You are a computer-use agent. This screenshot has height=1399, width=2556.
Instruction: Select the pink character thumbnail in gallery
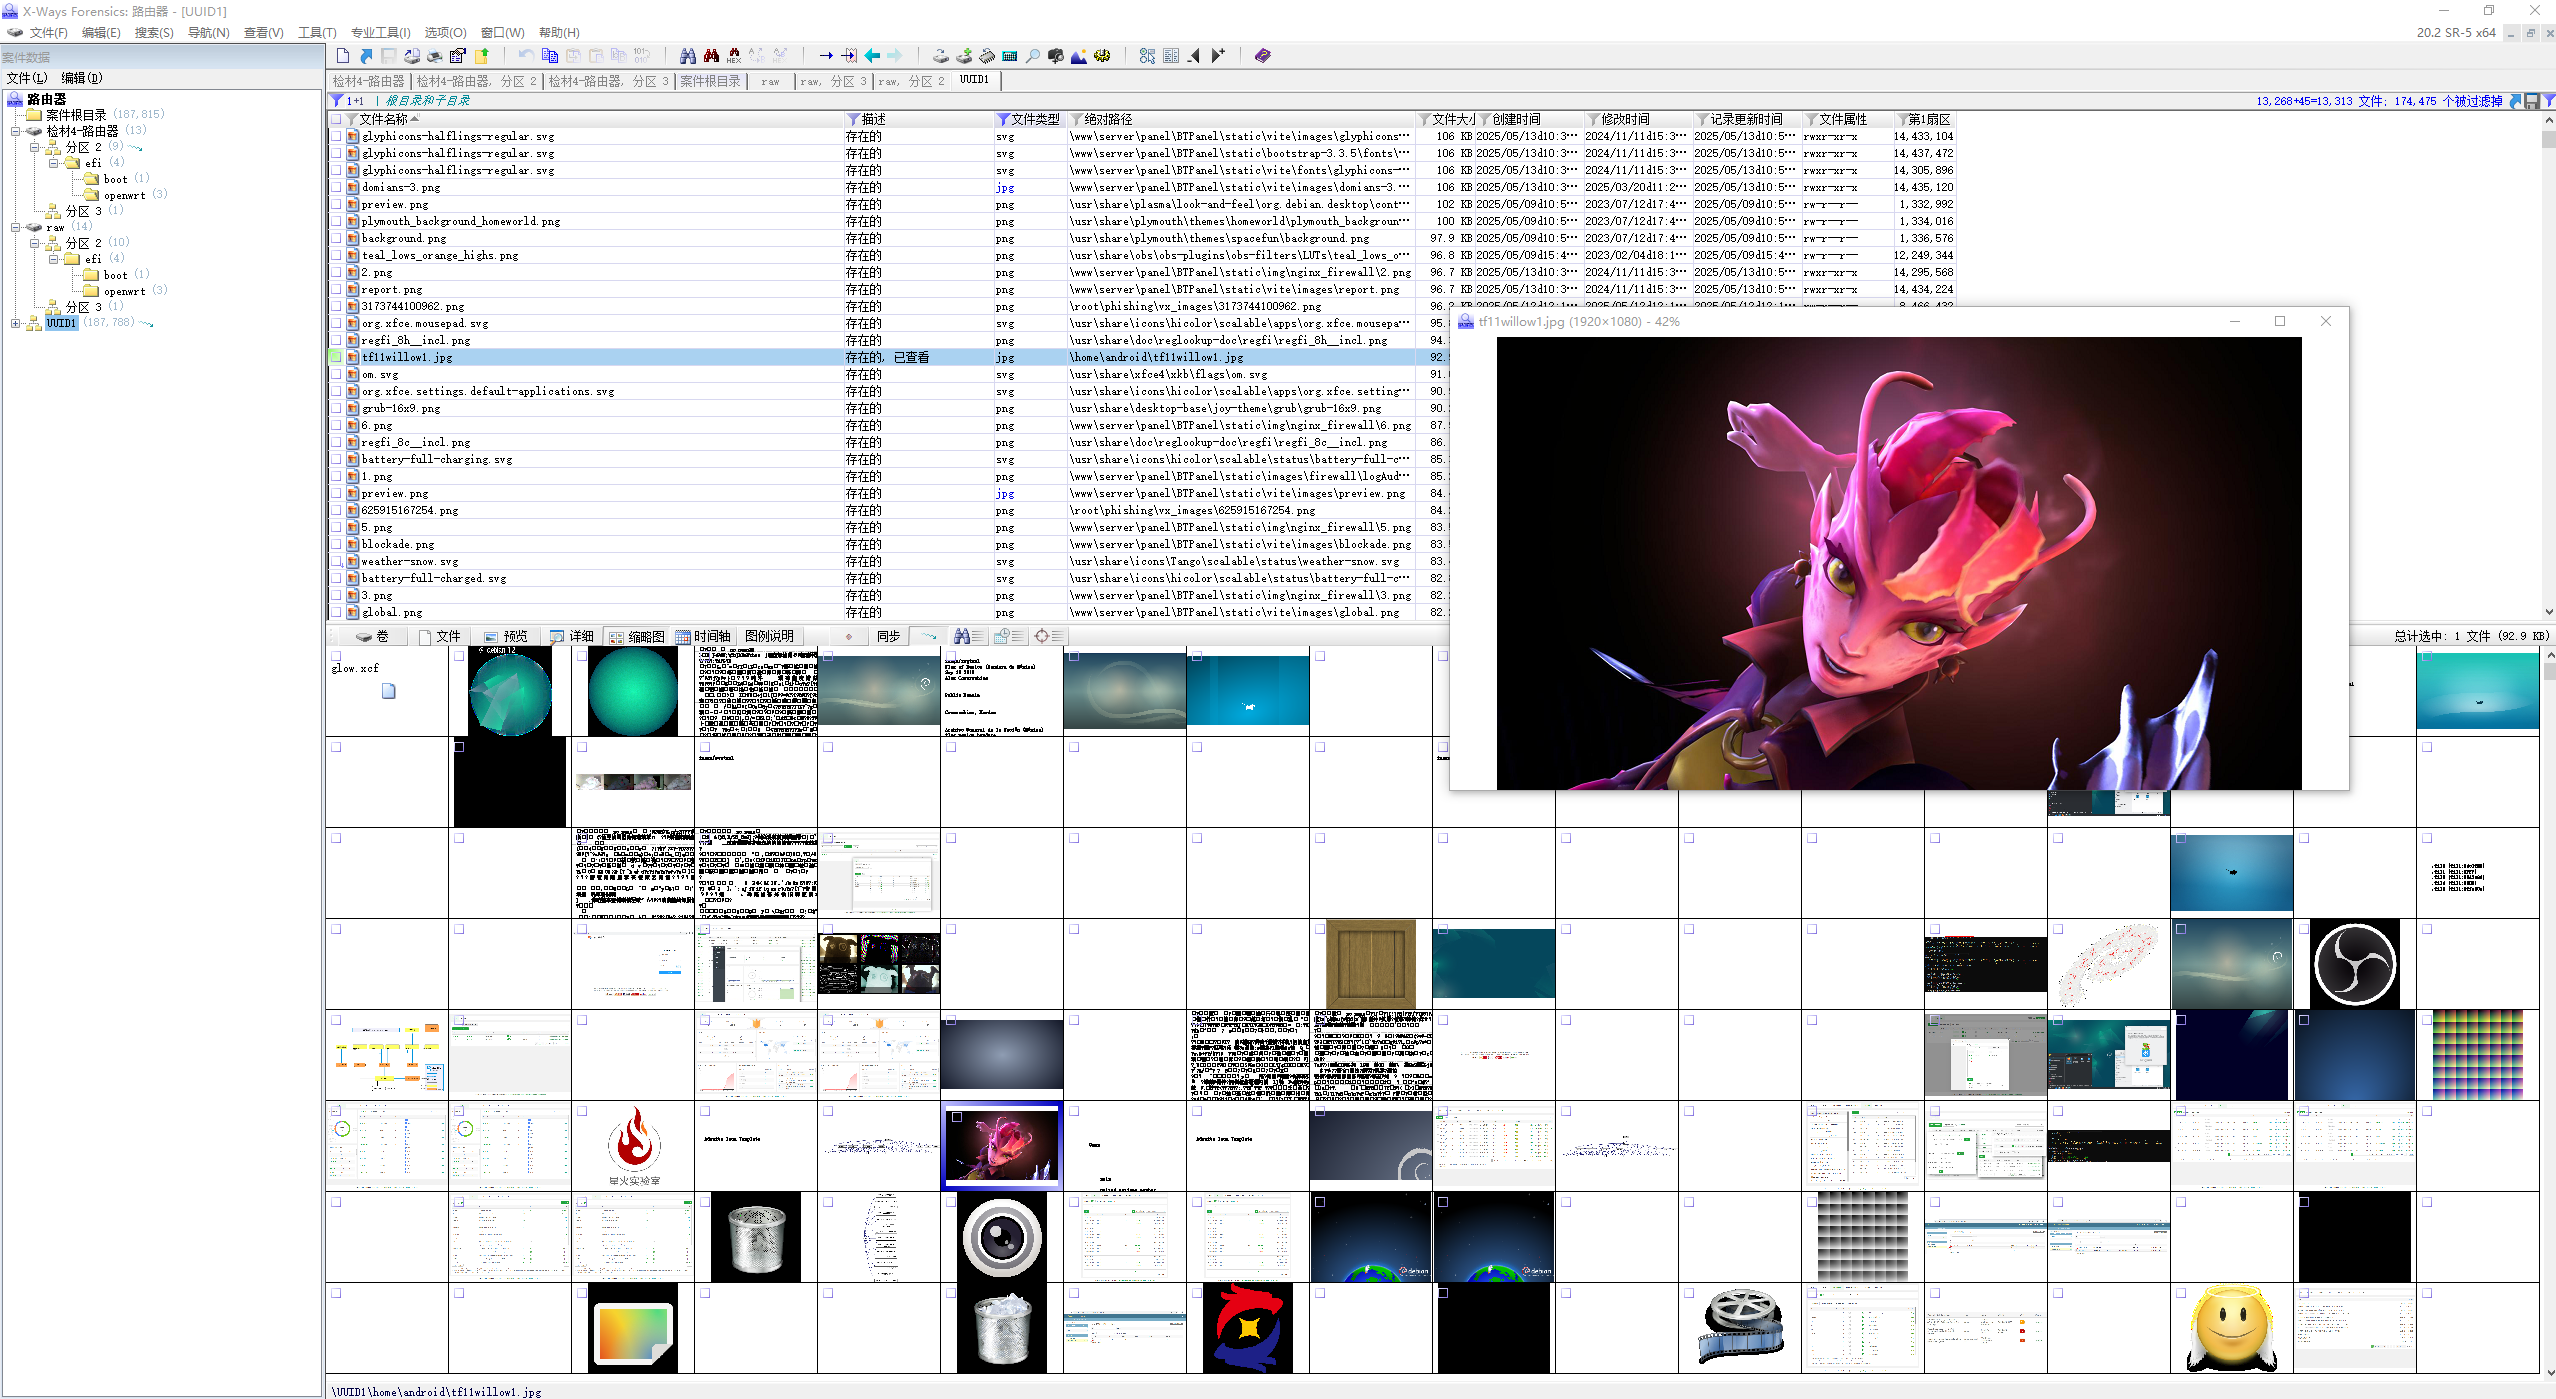click(1001, 1146)
